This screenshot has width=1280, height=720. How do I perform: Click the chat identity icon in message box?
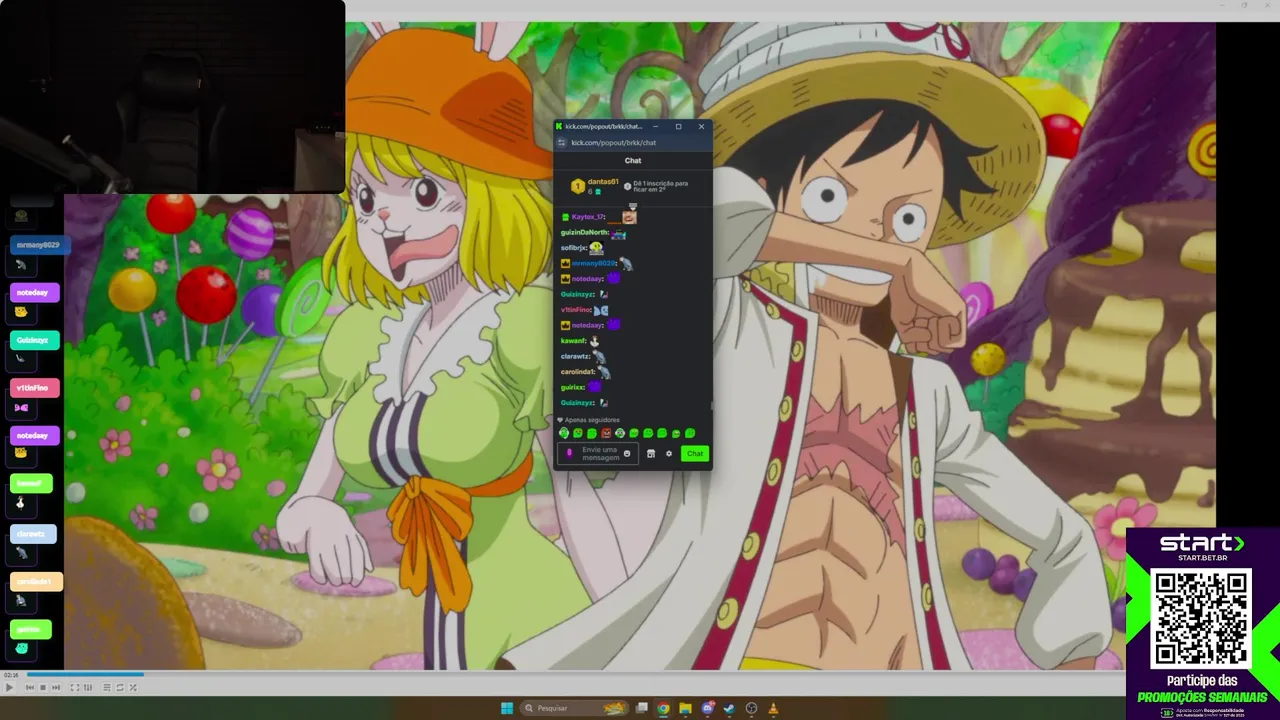coord(569,454)
